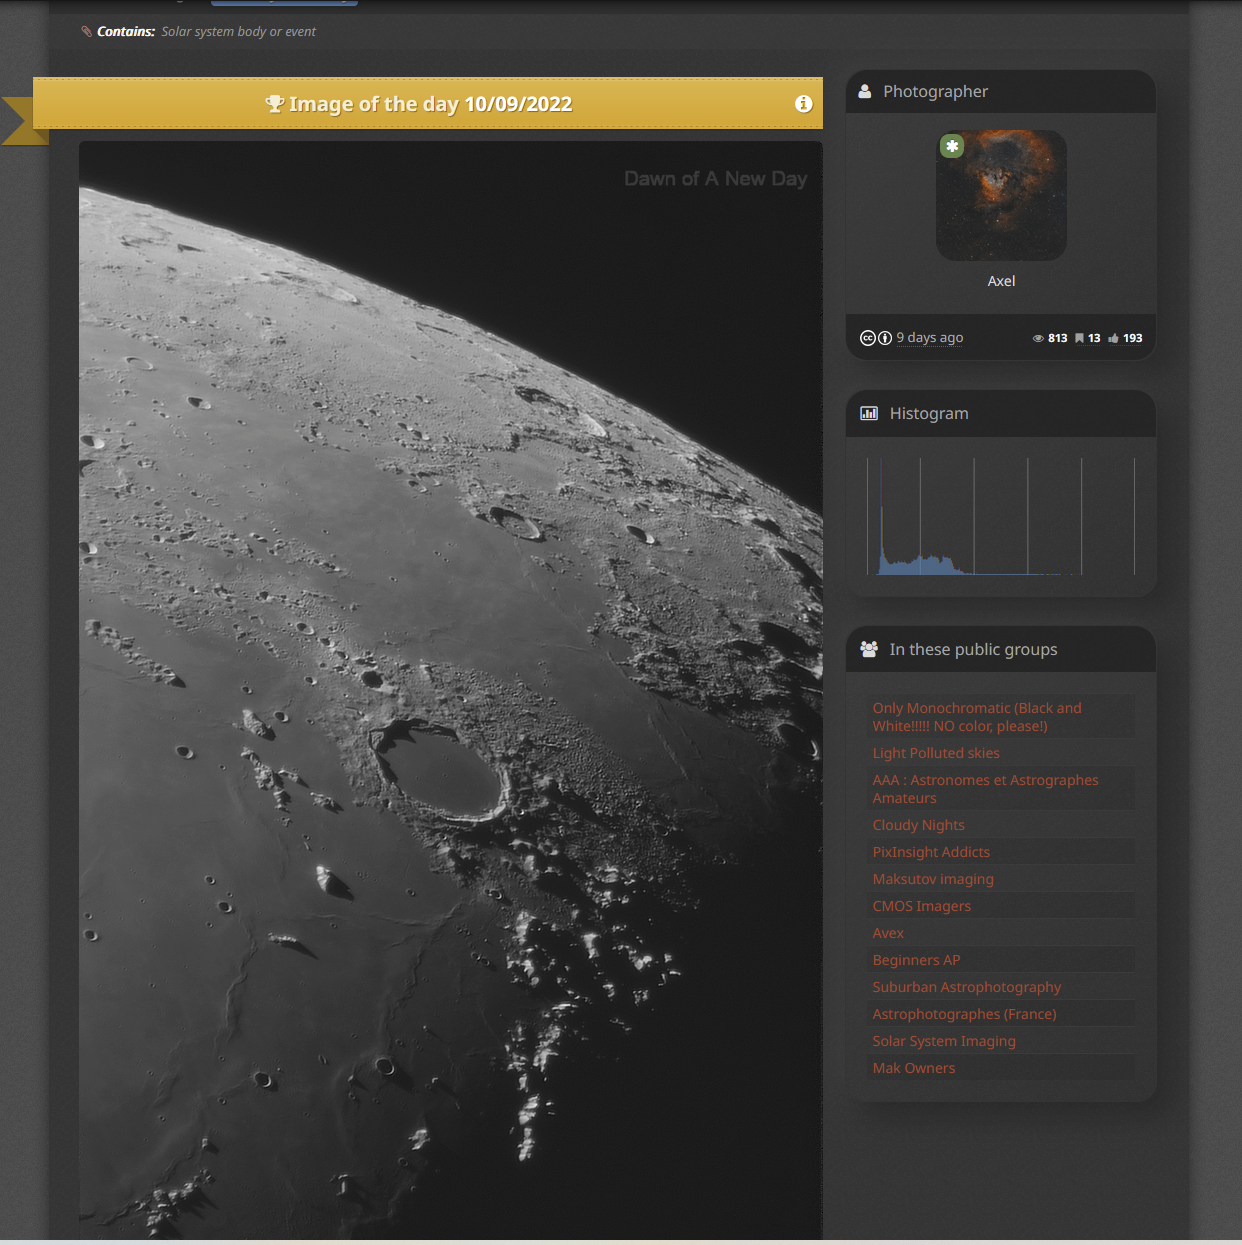Click the 'Image of the day 10/09/2022' banner text

click(x=430, y=104)
